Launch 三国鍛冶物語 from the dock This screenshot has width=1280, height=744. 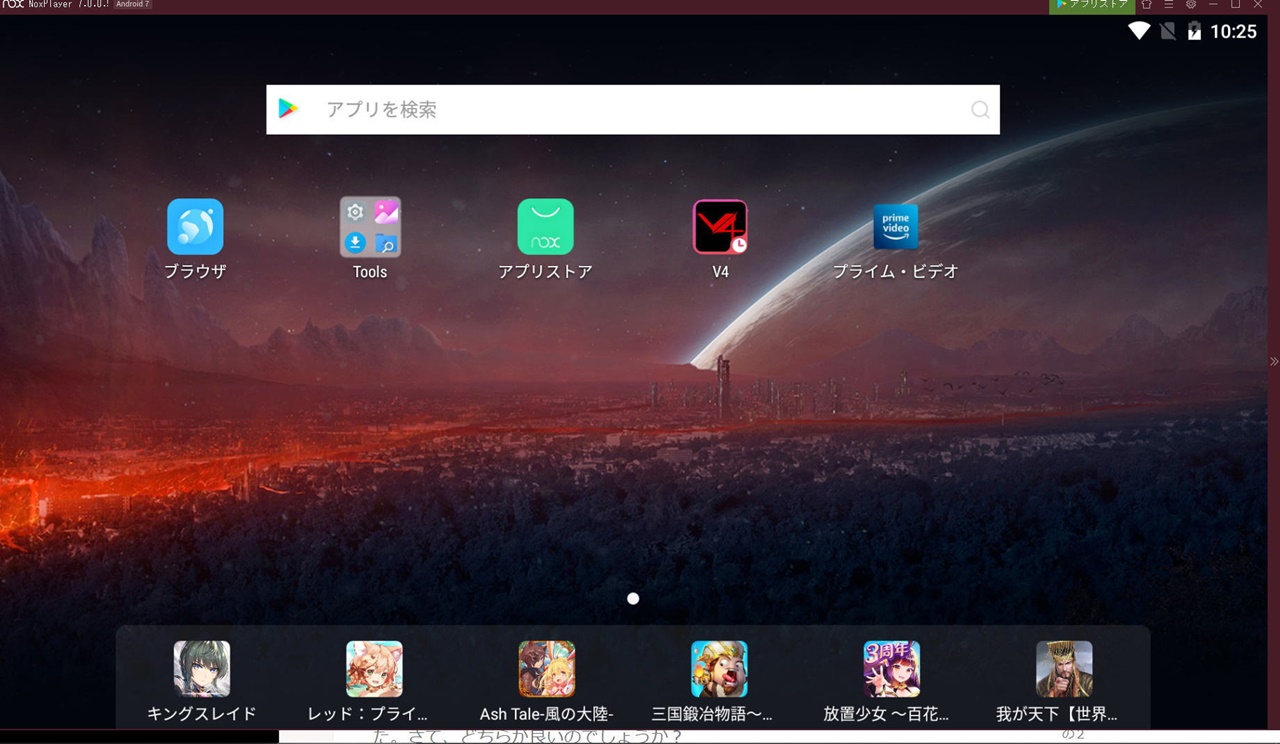coord(719,669)
